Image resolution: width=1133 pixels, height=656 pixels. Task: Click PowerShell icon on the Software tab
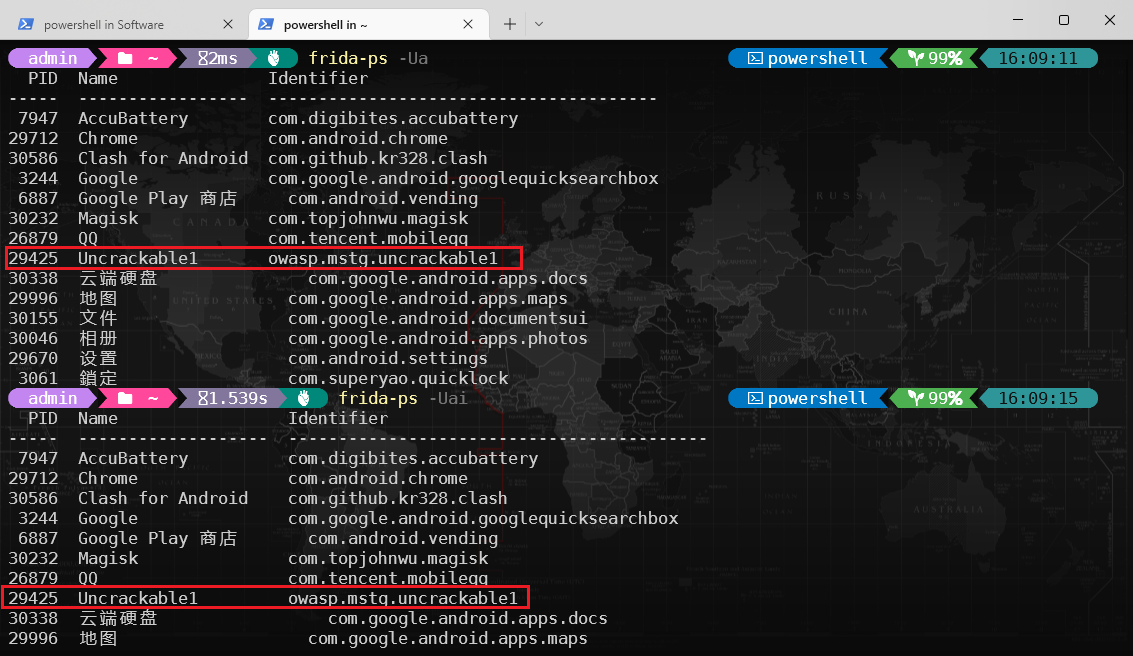tap(26, 24)
